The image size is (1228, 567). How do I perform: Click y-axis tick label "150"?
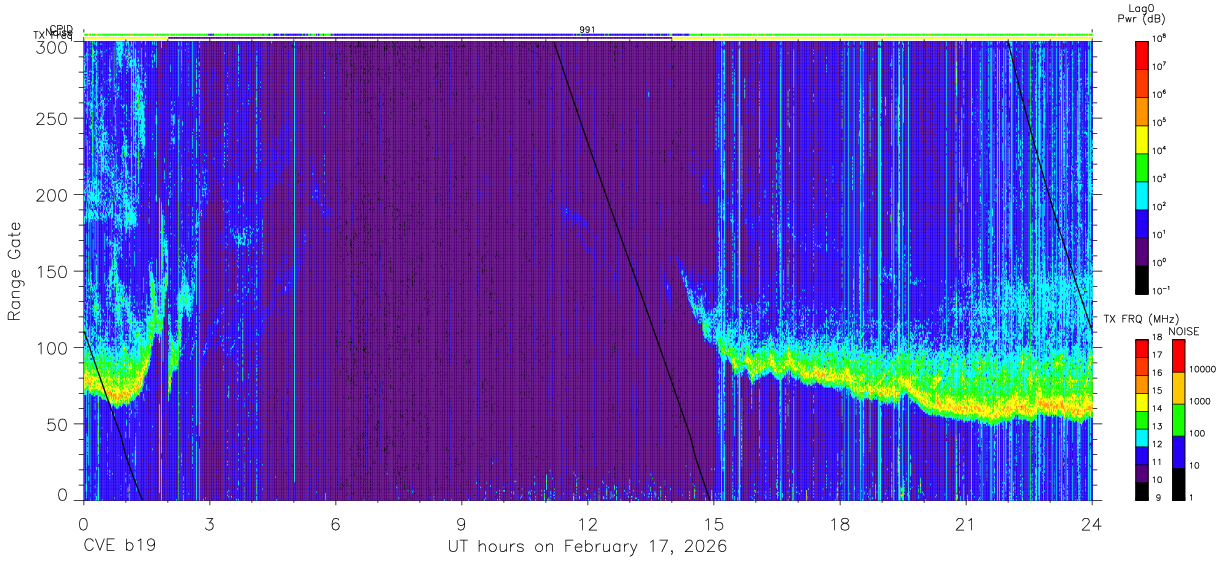coord(54,271)
